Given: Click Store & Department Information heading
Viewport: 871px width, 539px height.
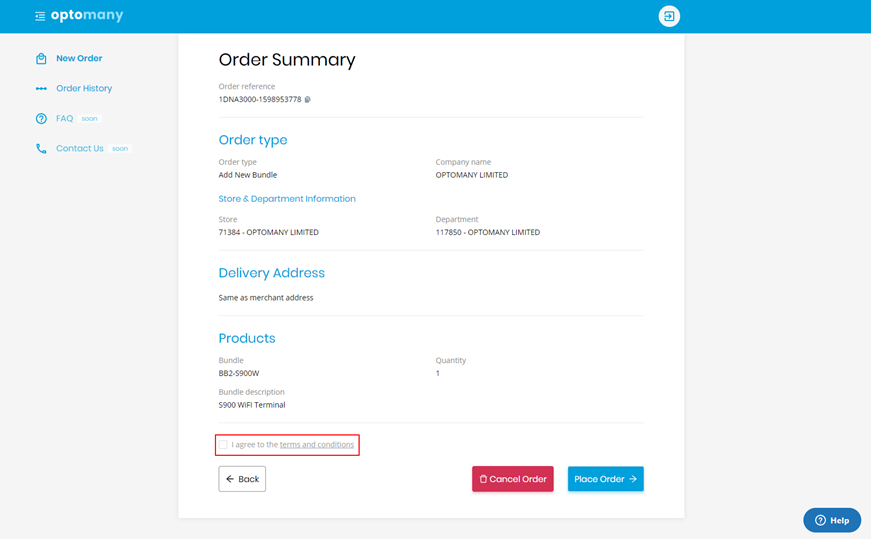Looking at the screenshot, I should pyautogui.click(x=287, y=199).
